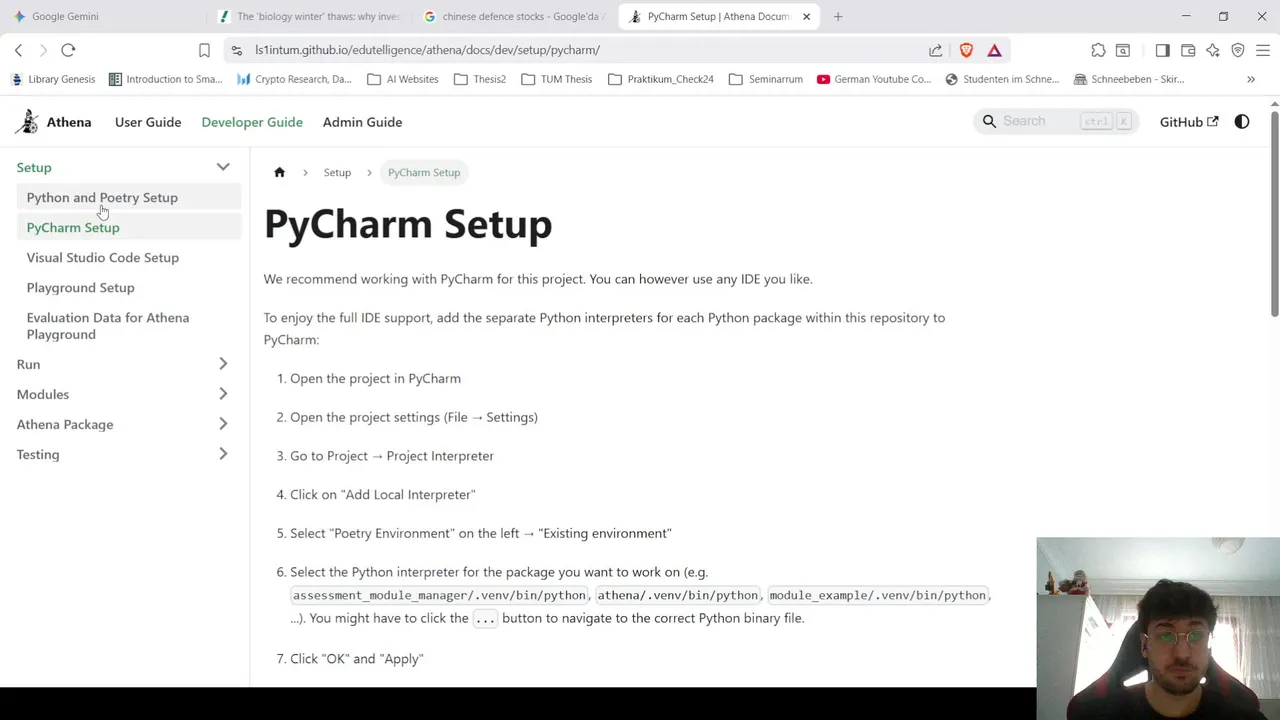Click the home breadcrumb icon

279,172
